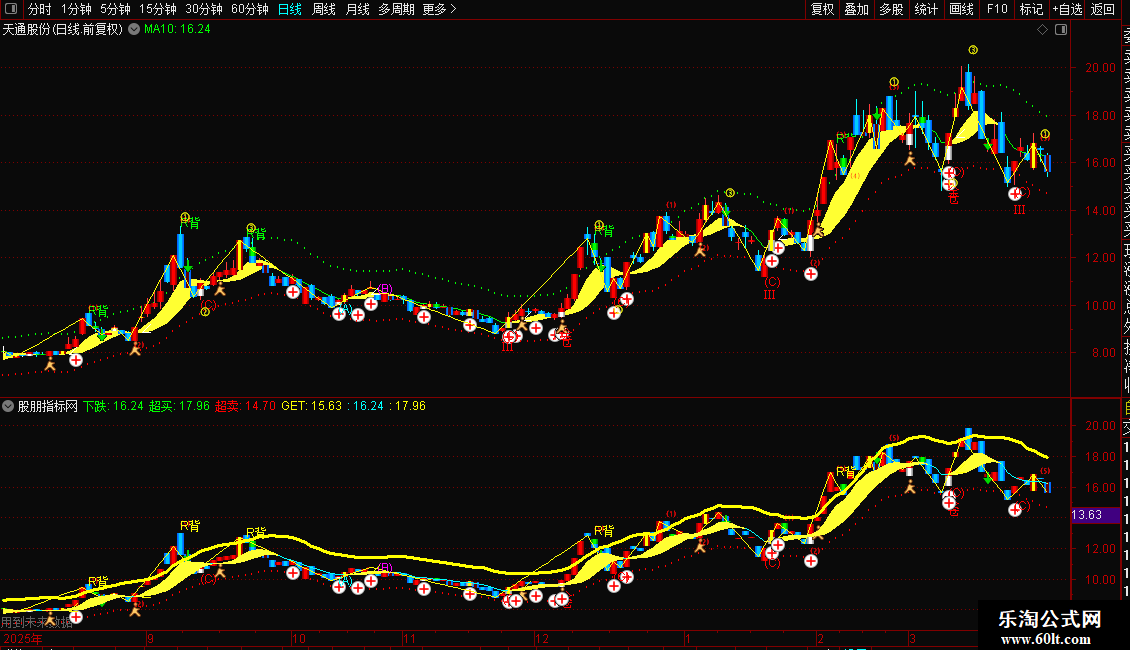The height and width of the screenshot is (650, 1130).
Task: Click month 1 on the time axis
Action: tap(688, 638)
